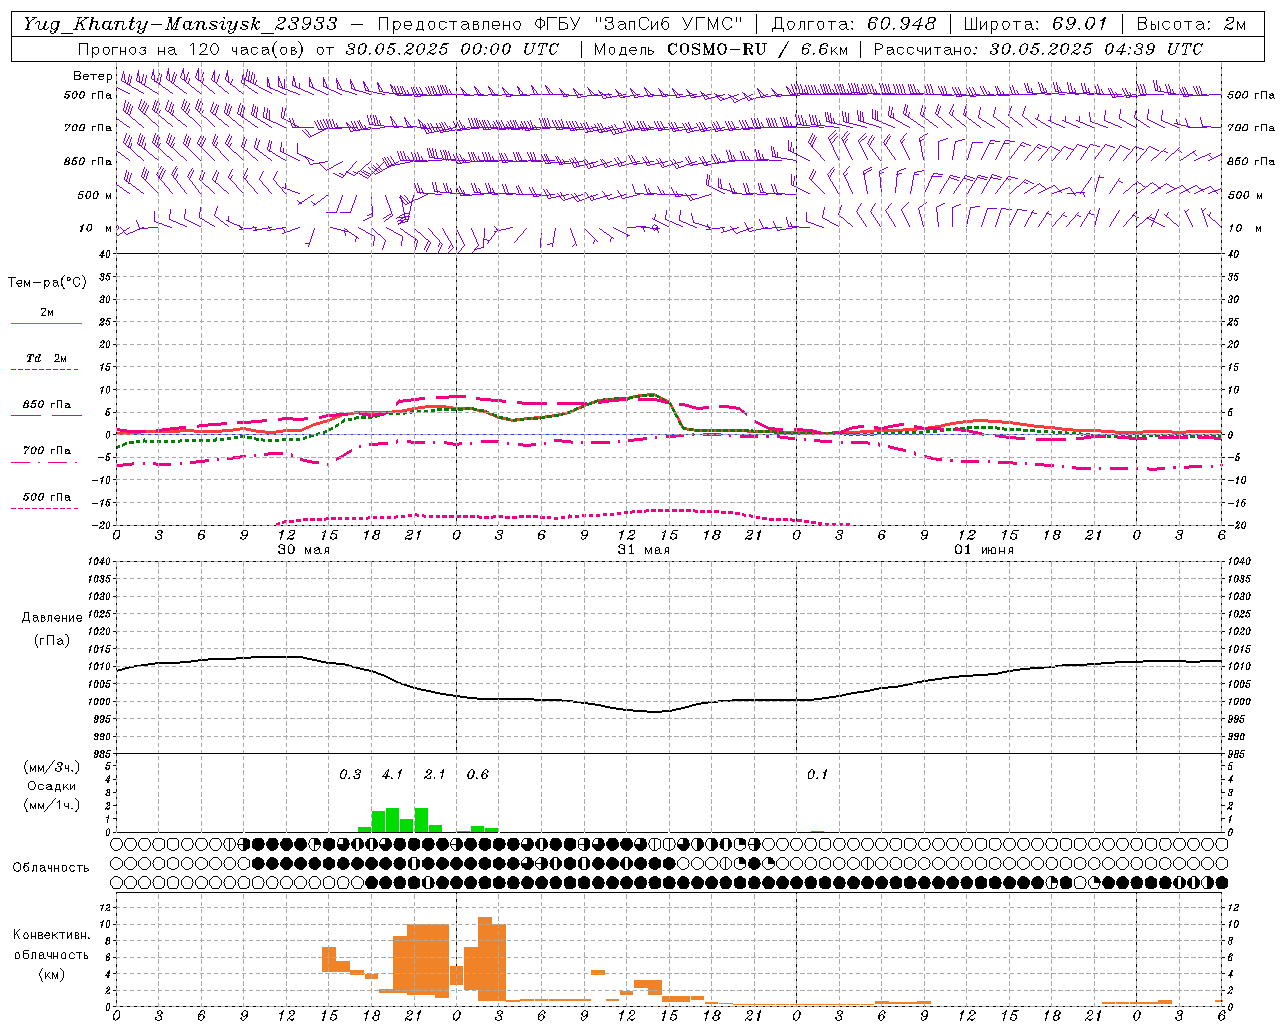1280x1024 pixels.
Task: Click the Рассчитано: 30.05.2025 04:39 UTC text
Action: point(1038,49)
